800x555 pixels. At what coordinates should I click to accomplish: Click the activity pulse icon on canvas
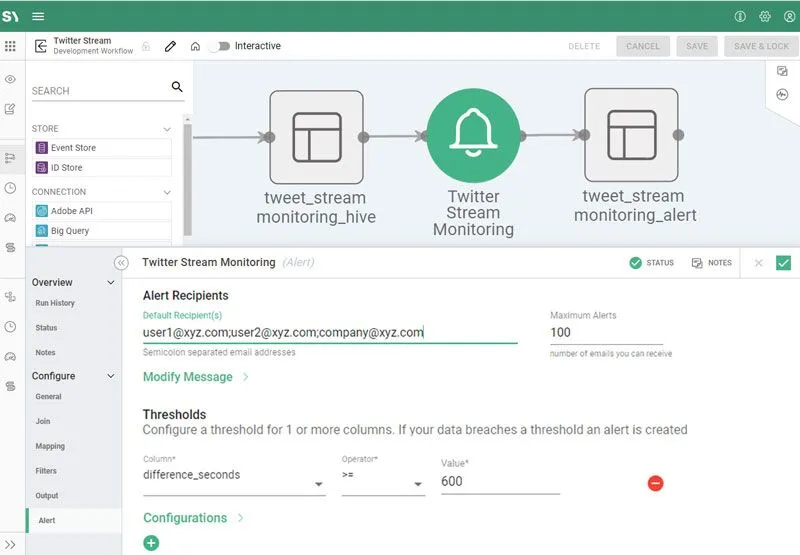coord(782,95)
